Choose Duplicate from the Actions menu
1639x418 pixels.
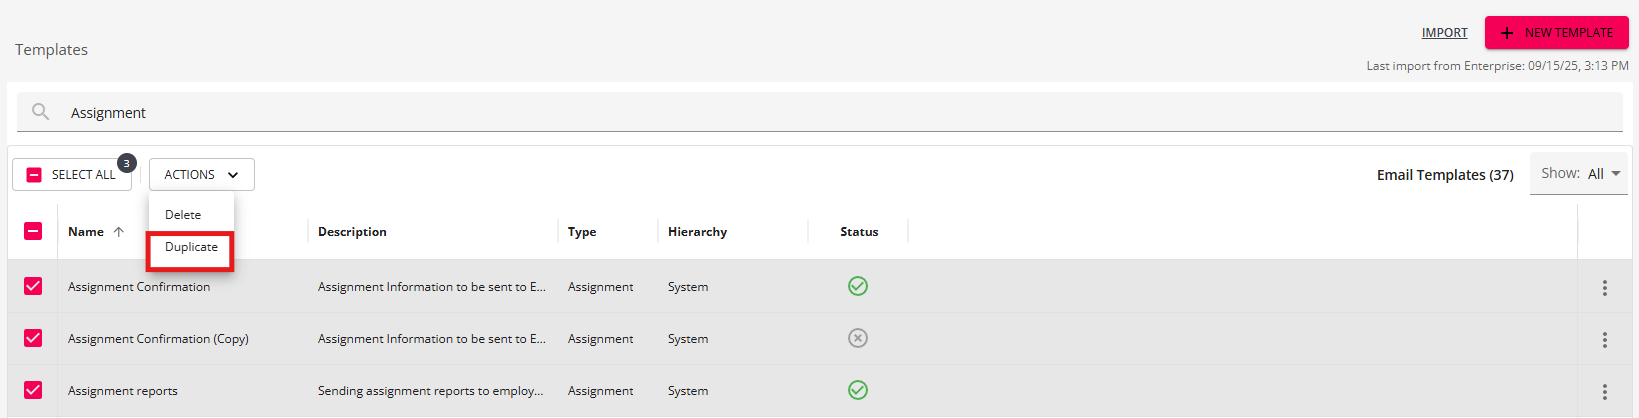tap(191, 247)
